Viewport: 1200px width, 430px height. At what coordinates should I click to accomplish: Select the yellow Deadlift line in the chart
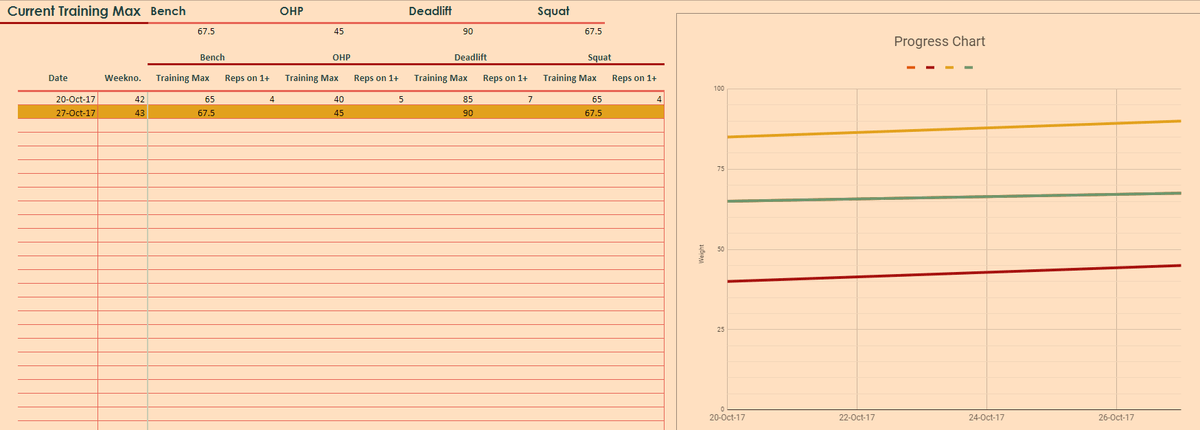point(953,129)
